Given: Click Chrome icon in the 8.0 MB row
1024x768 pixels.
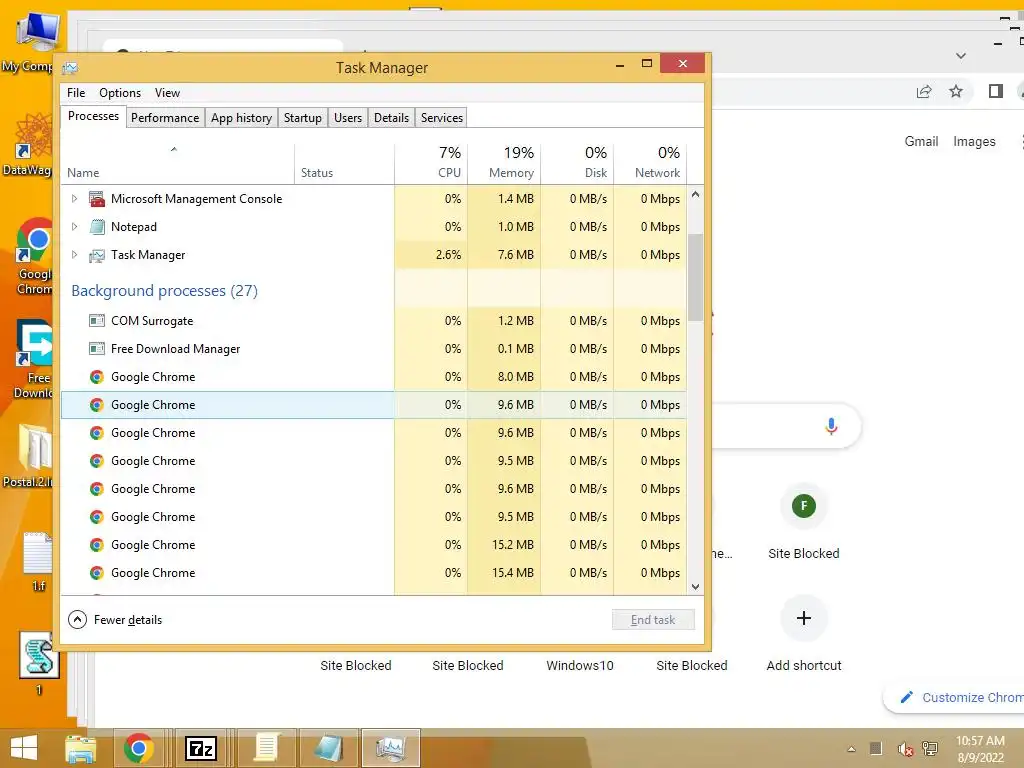Looking at the screenshot, I should click(97, 377).
